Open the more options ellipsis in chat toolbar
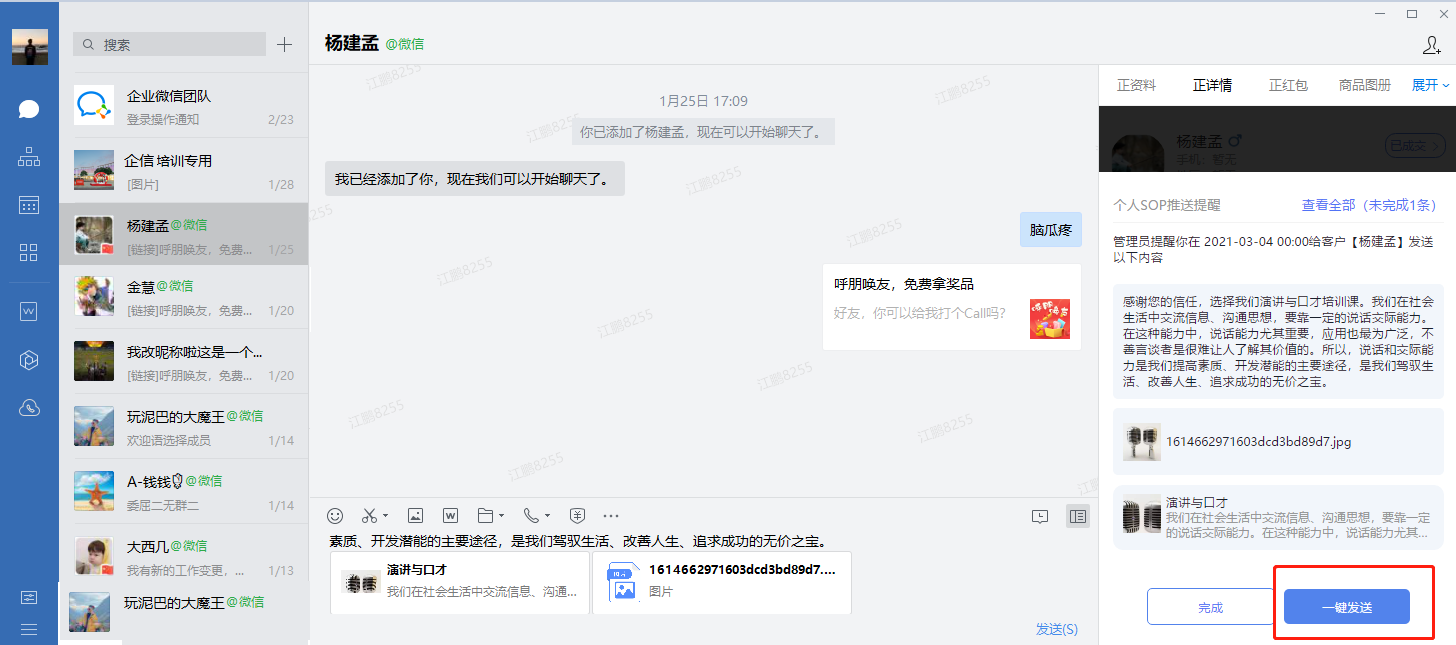The image size is (1456, 645). pyautogui.click(x=611, y=516)
